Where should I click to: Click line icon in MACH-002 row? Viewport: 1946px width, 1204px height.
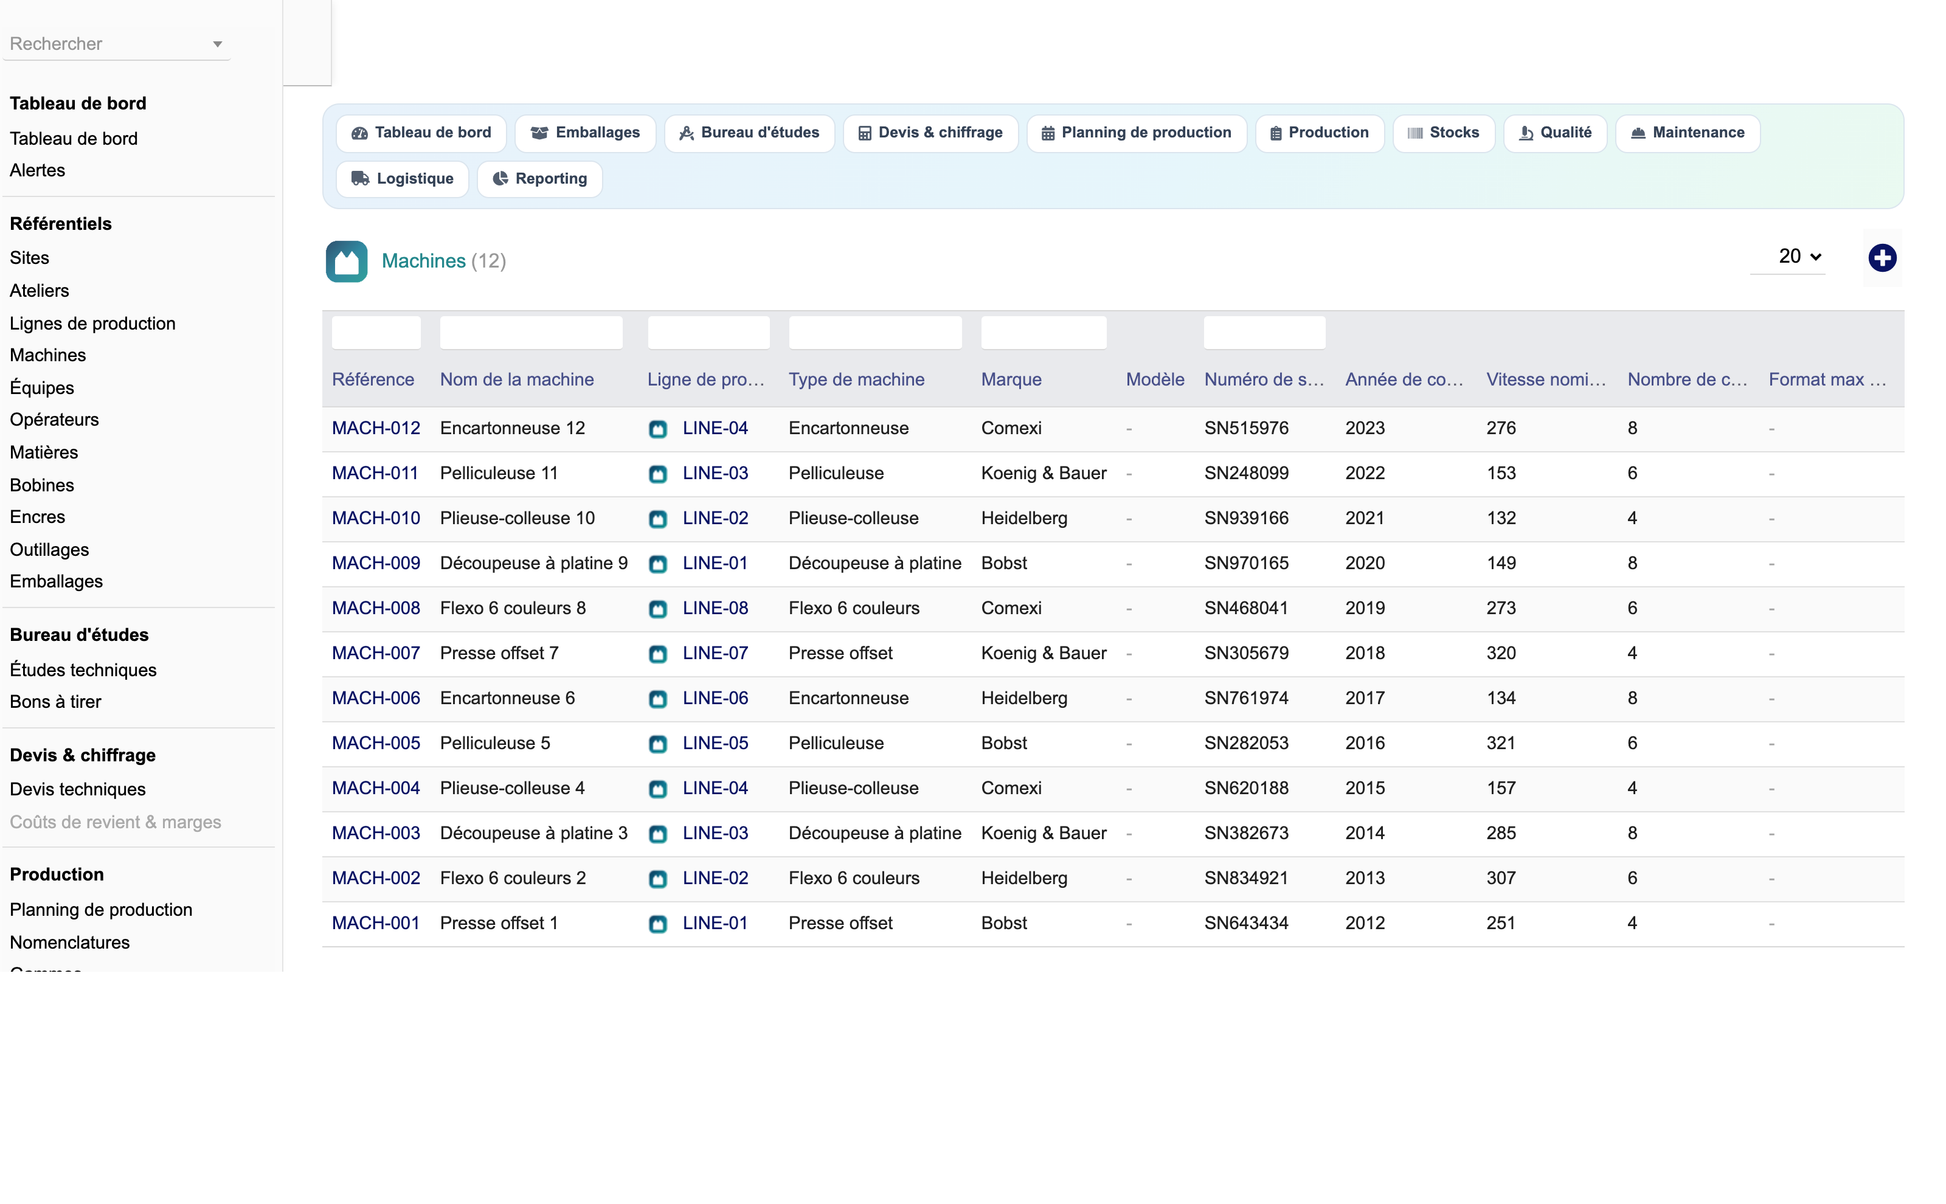[658, 879]
